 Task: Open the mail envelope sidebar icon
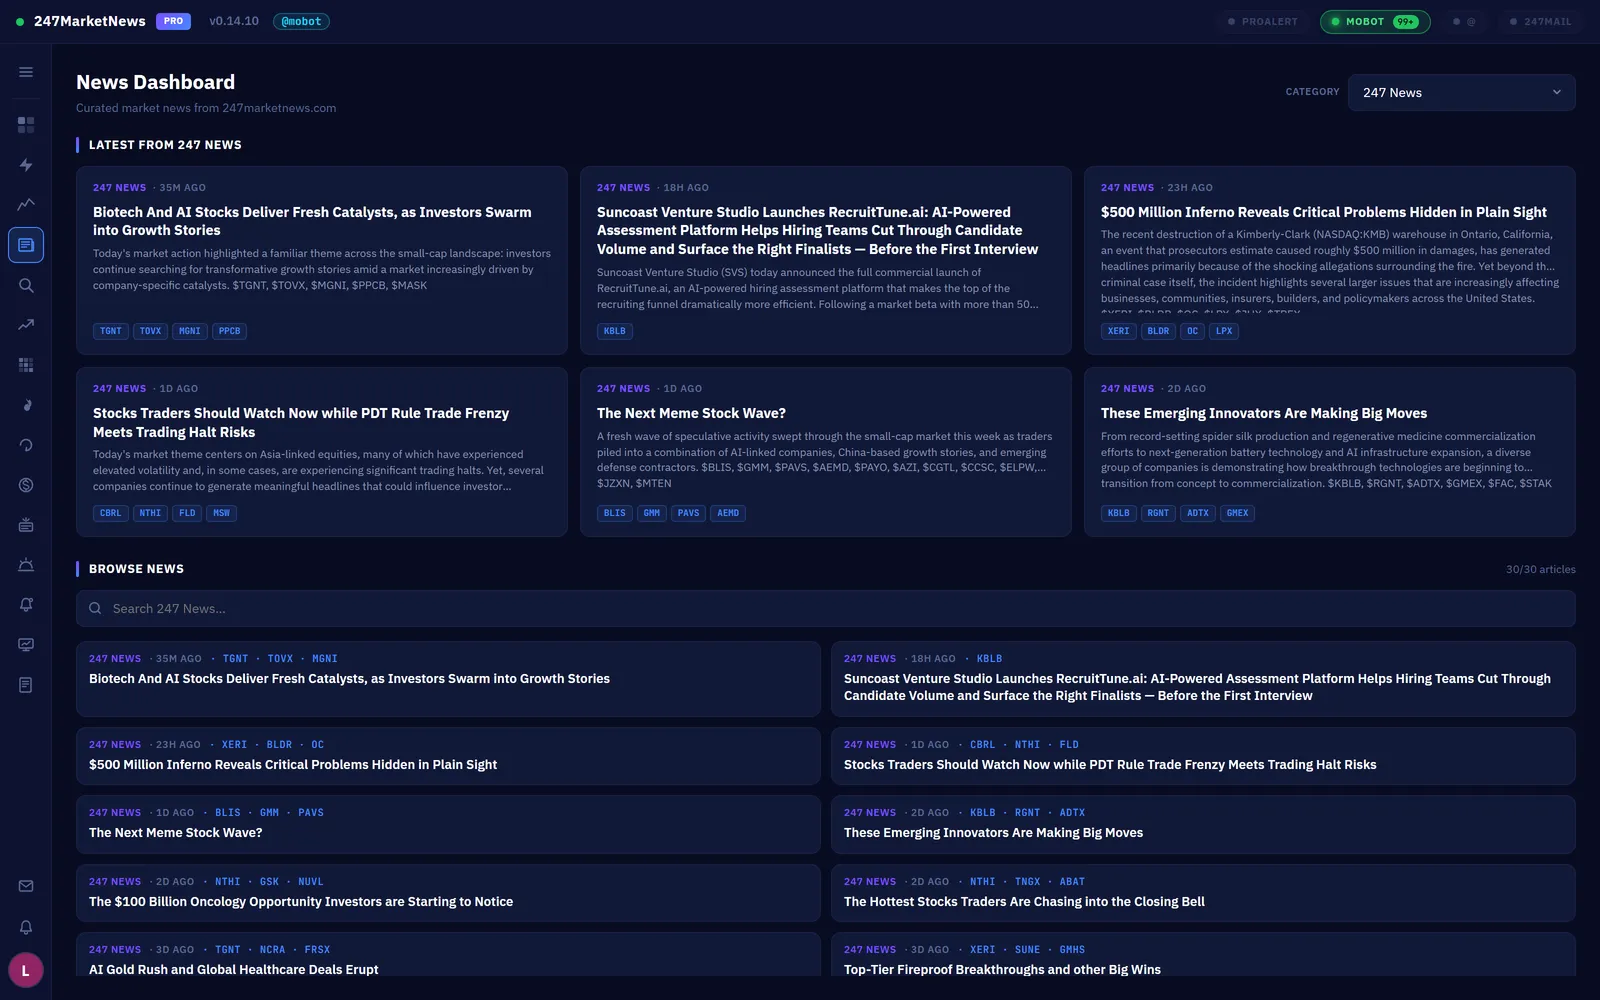pos(26,886)
